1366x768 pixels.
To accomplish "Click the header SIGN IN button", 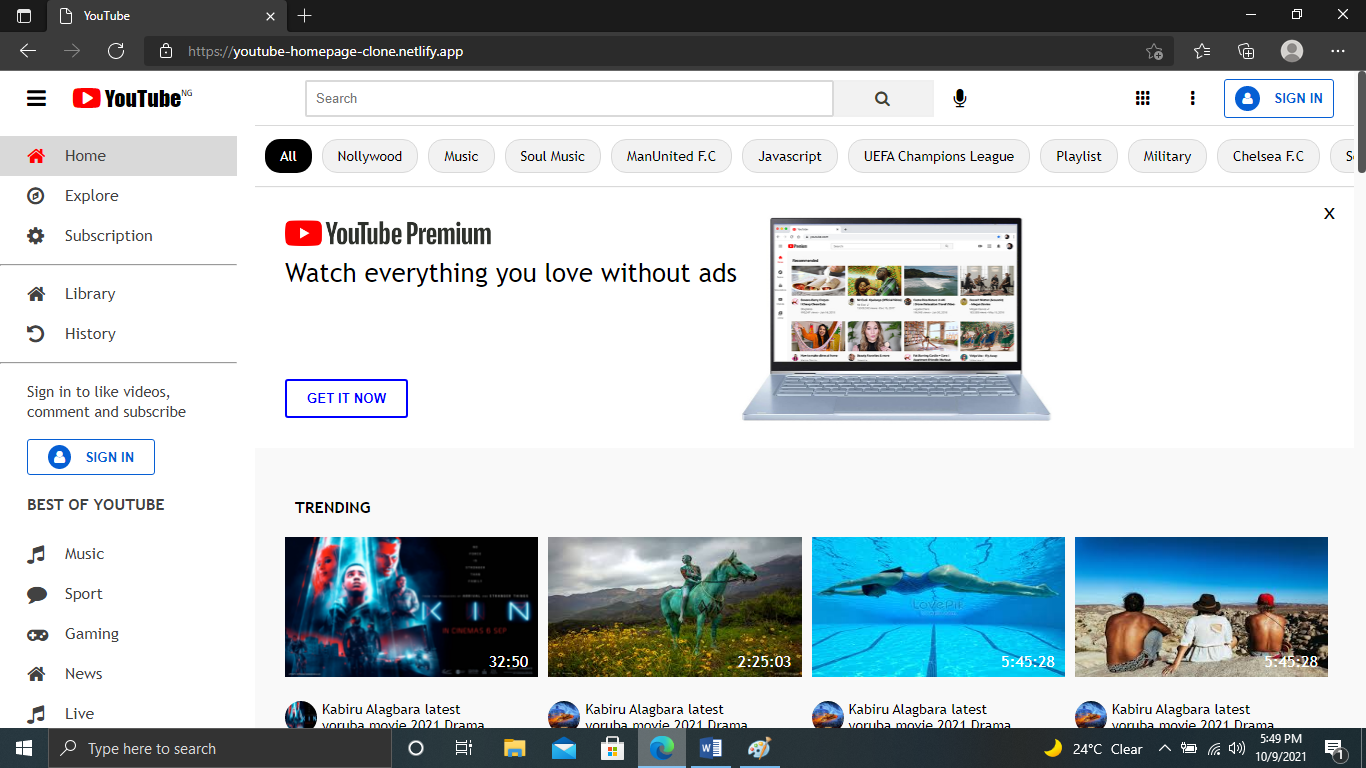I will (1279, 98).
